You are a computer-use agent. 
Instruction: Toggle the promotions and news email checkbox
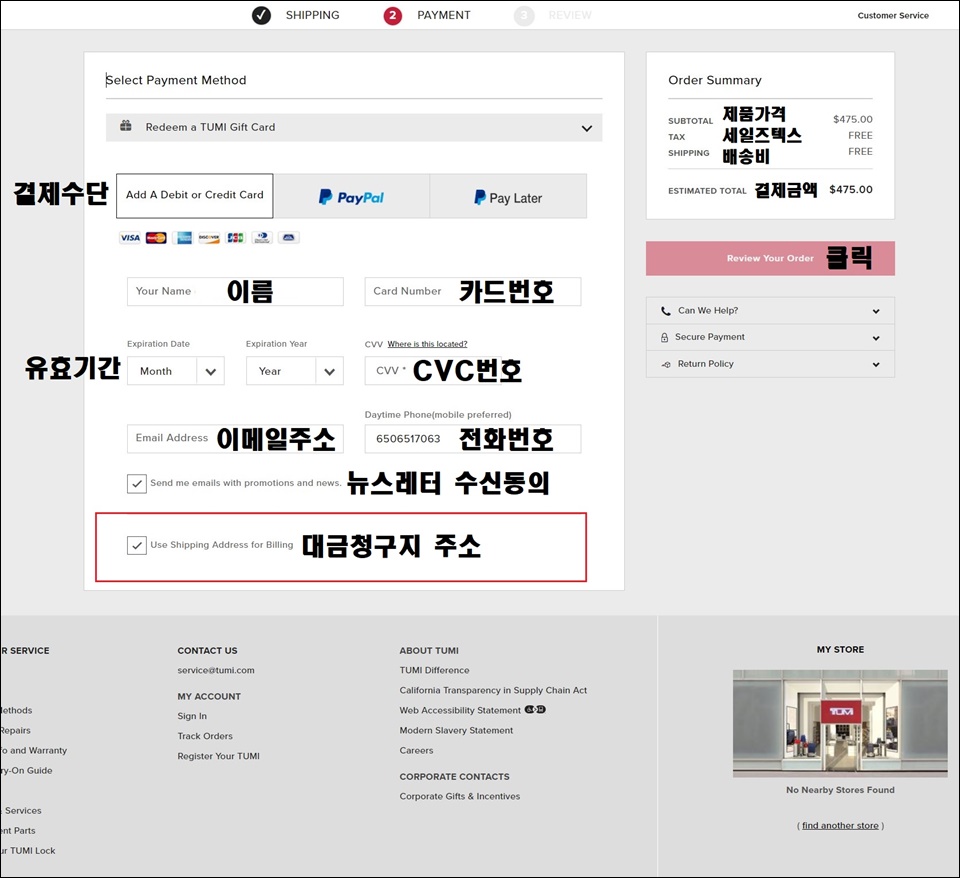pos(137,483)
